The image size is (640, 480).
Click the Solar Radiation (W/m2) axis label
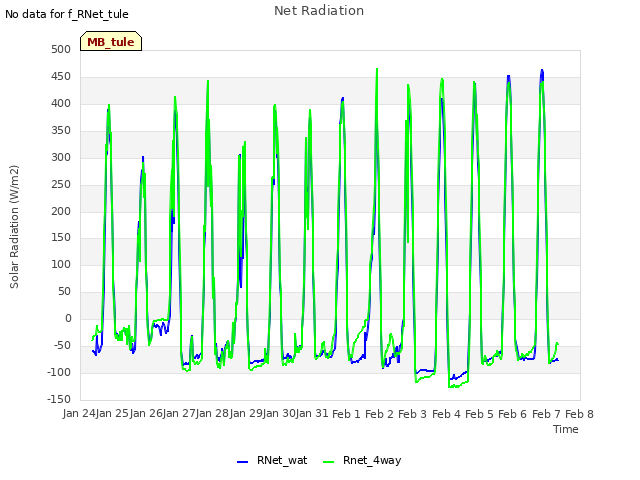click(x=14, y=227)
